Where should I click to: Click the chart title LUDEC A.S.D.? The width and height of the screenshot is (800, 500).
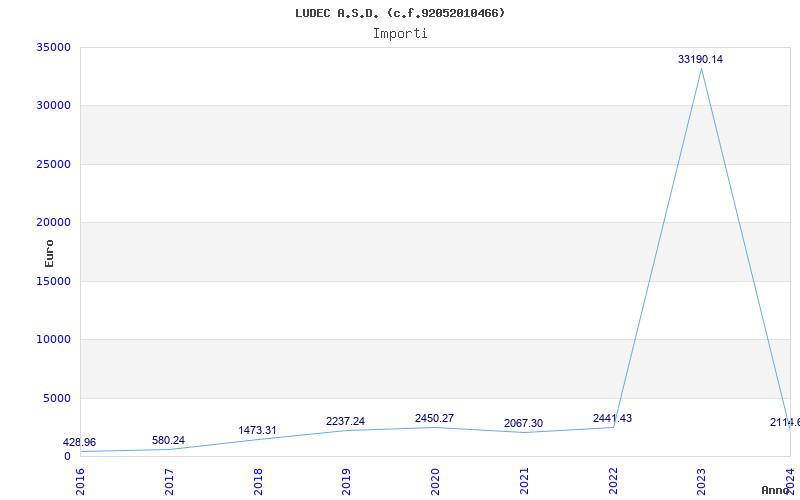(x=400, y=13)
